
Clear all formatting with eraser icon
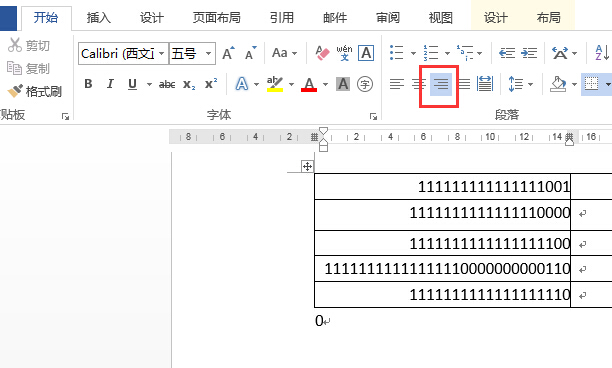[x=322, y=53]
